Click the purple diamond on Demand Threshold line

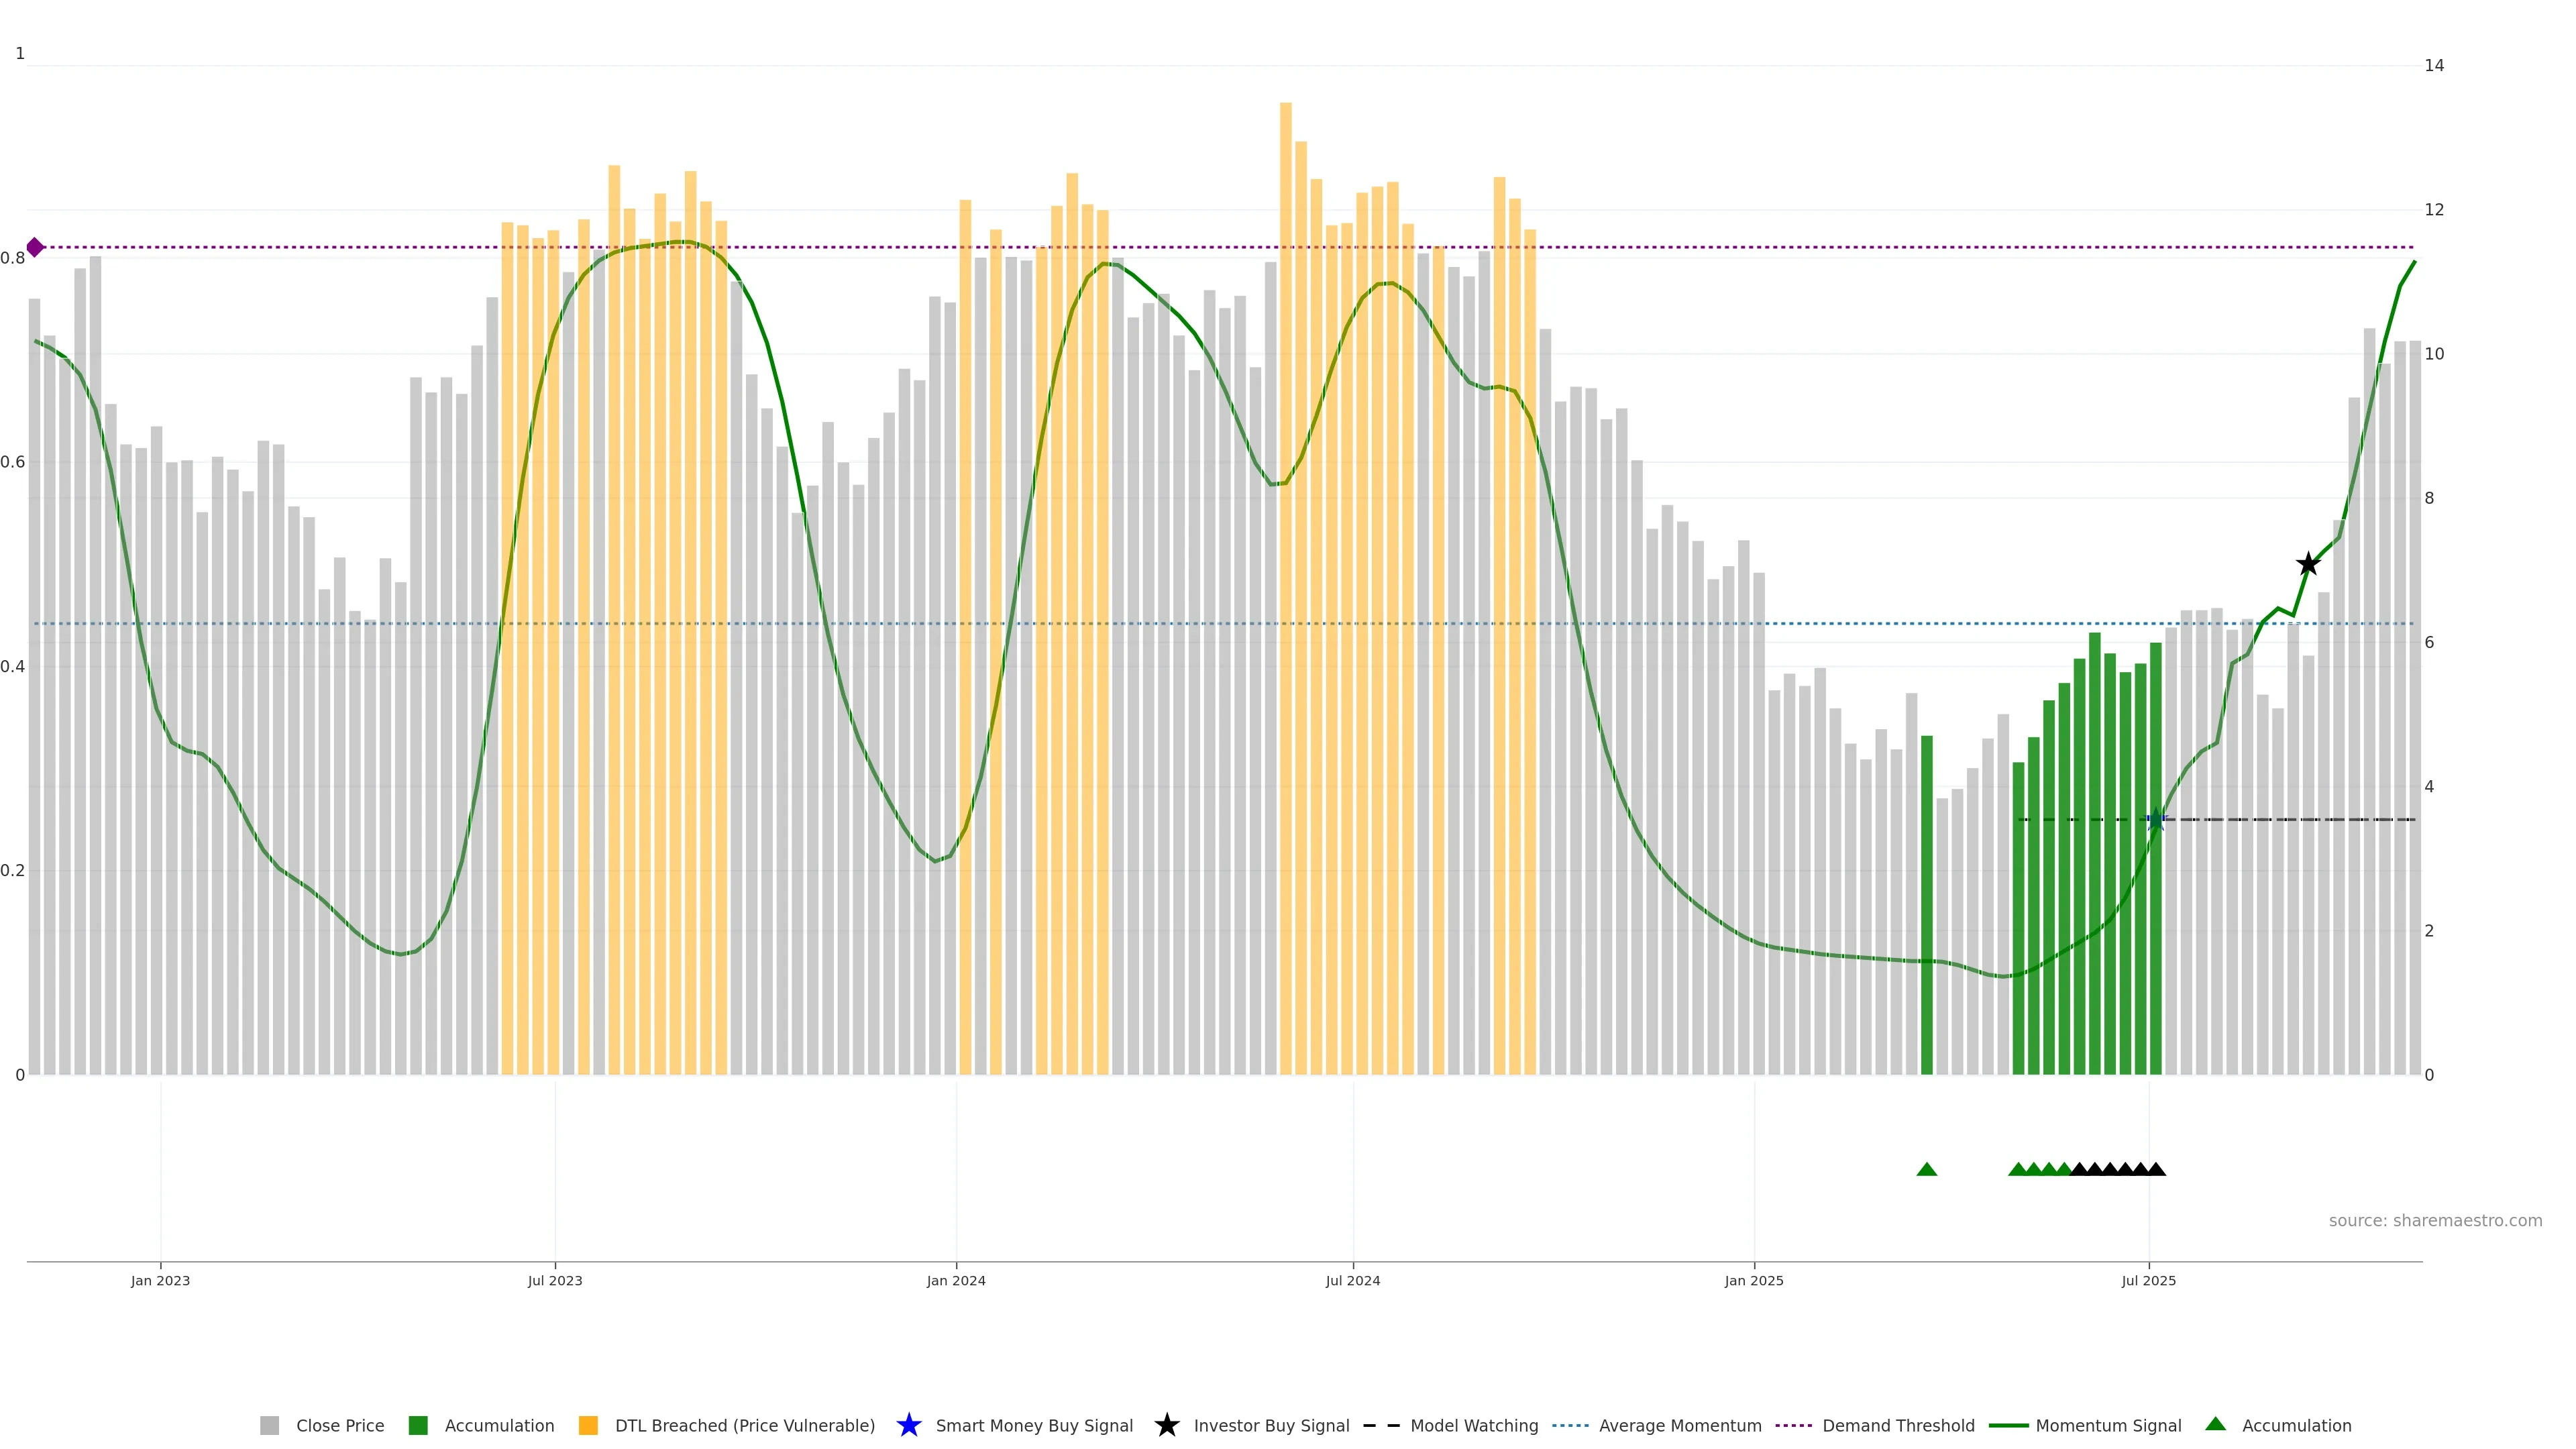[35, 247]
